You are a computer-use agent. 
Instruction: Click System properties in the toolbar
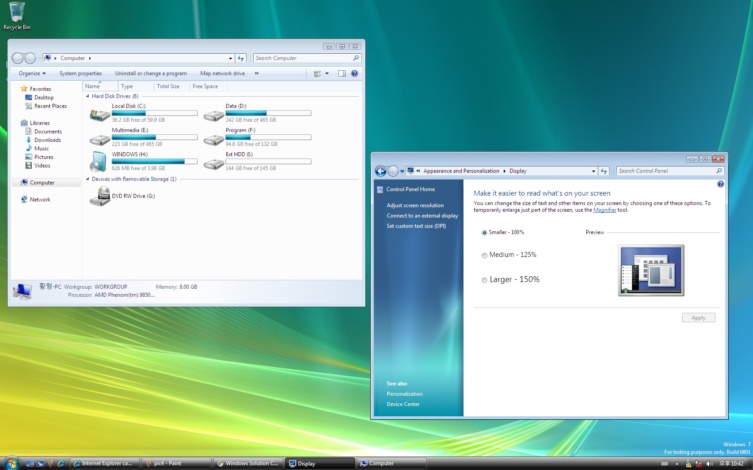click(x=81, y=73)
